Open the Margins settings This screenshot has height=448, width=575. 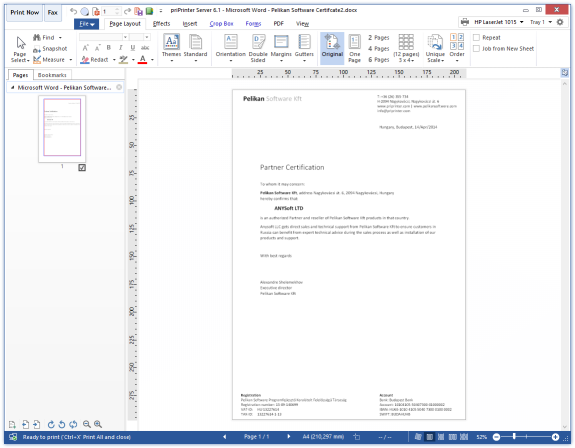click(x=281, y=48)
